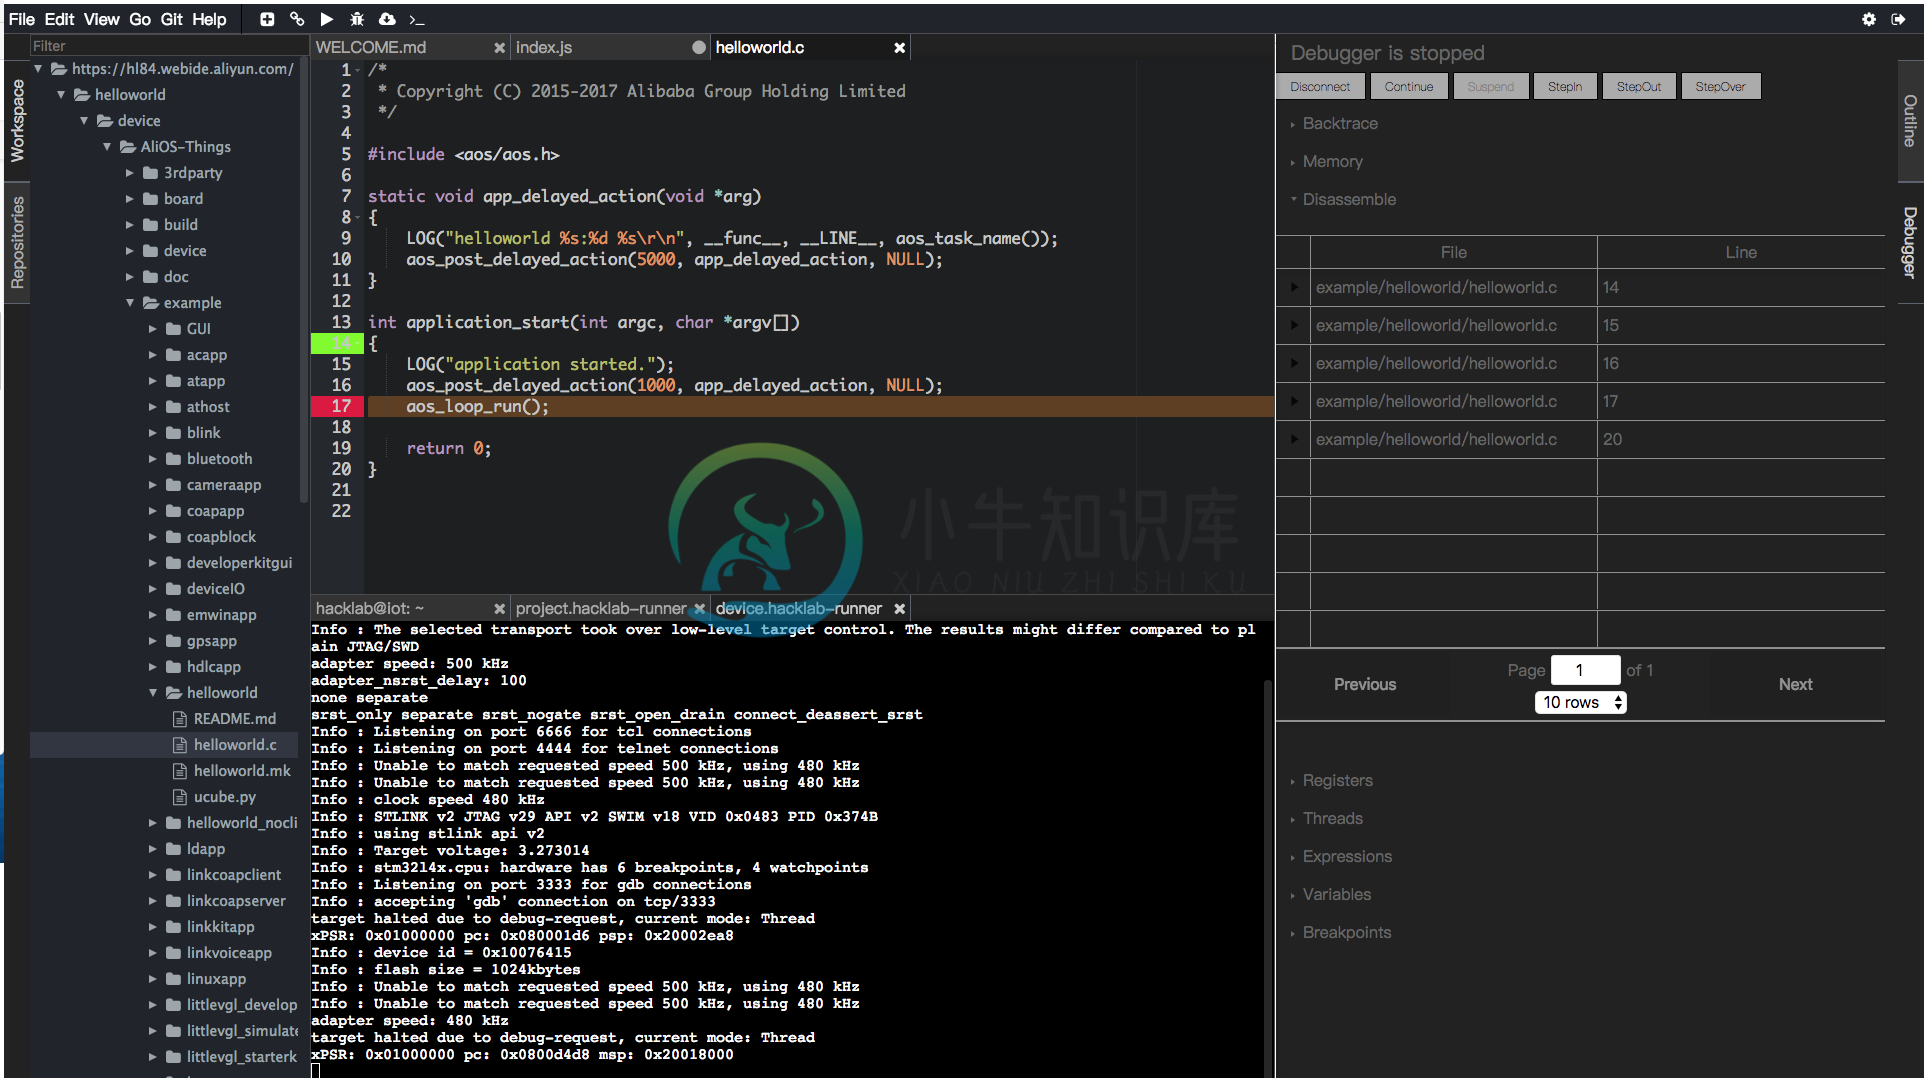Click the StepOut button
The height and width of the screenshot is (1078, 1924).
pos(1638,87)
